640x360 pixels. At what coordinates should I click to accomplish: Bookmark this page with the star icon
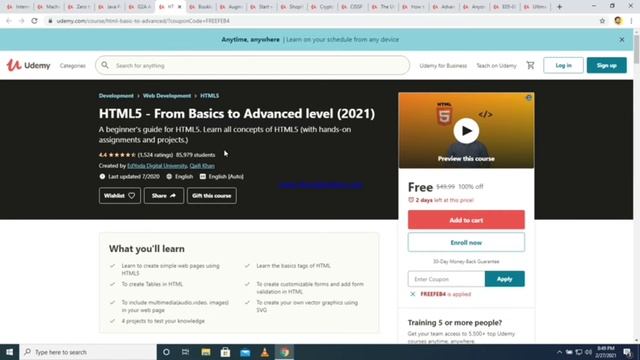[x=602, y=21]
